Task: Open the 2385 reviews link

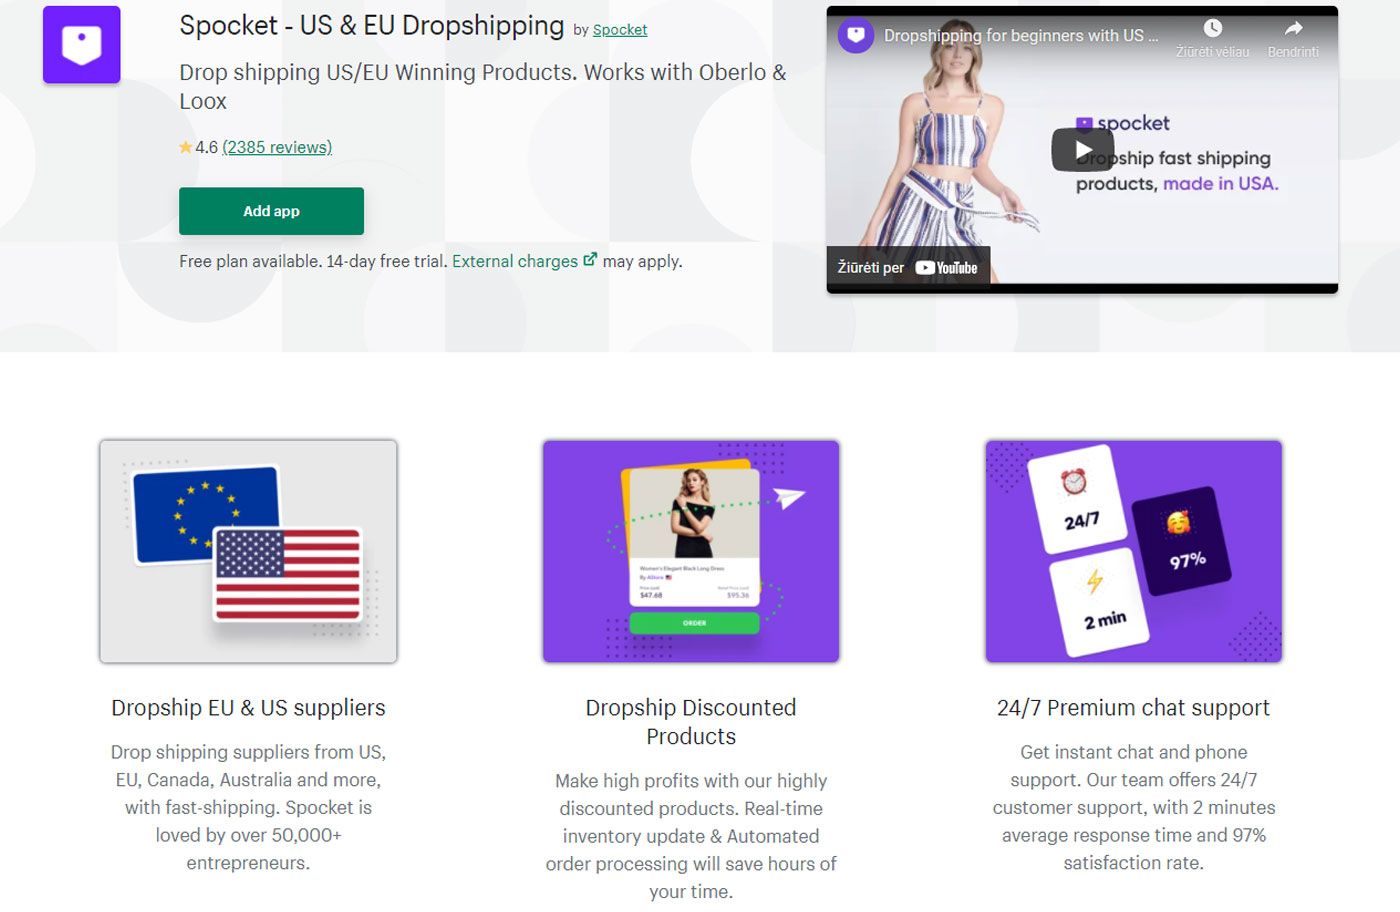Action: [x=277, y=147]
